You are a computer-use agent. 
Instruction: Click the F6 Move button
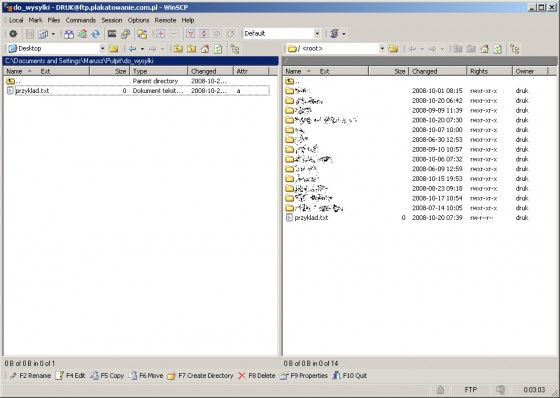146,375
